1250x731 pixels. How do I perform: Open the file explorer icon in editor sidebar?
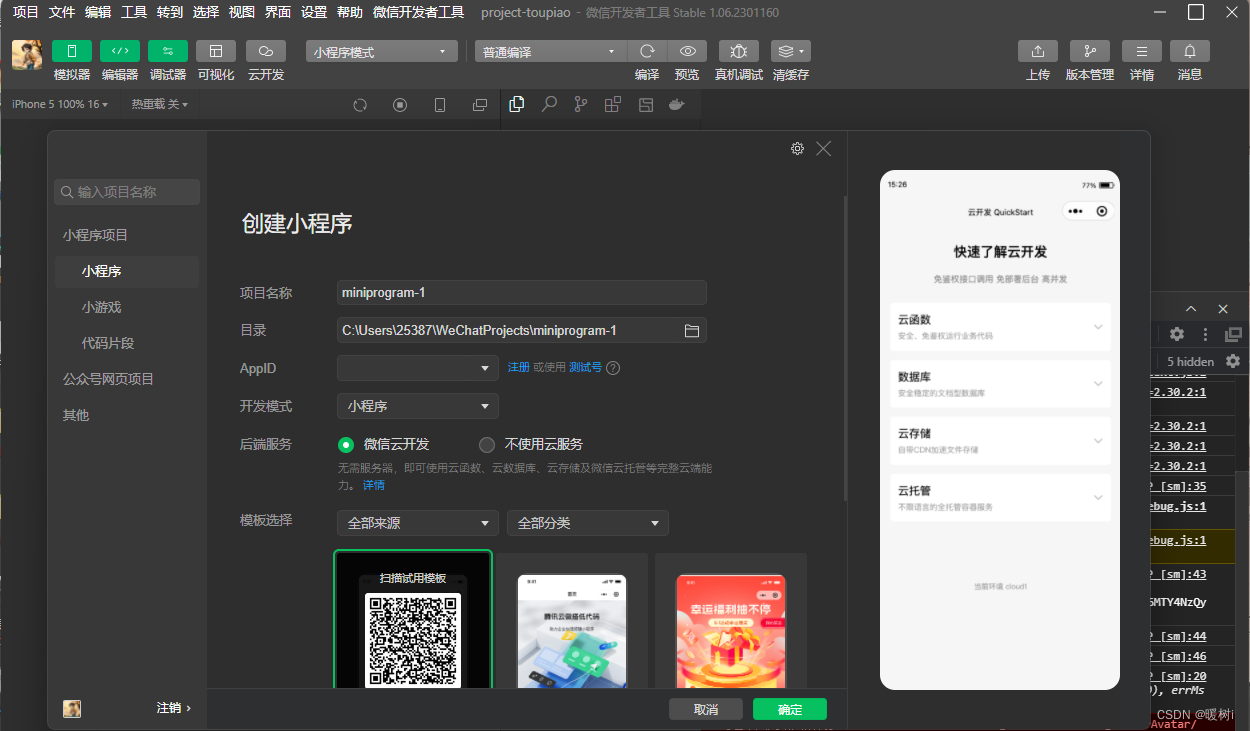click(517, 104)
